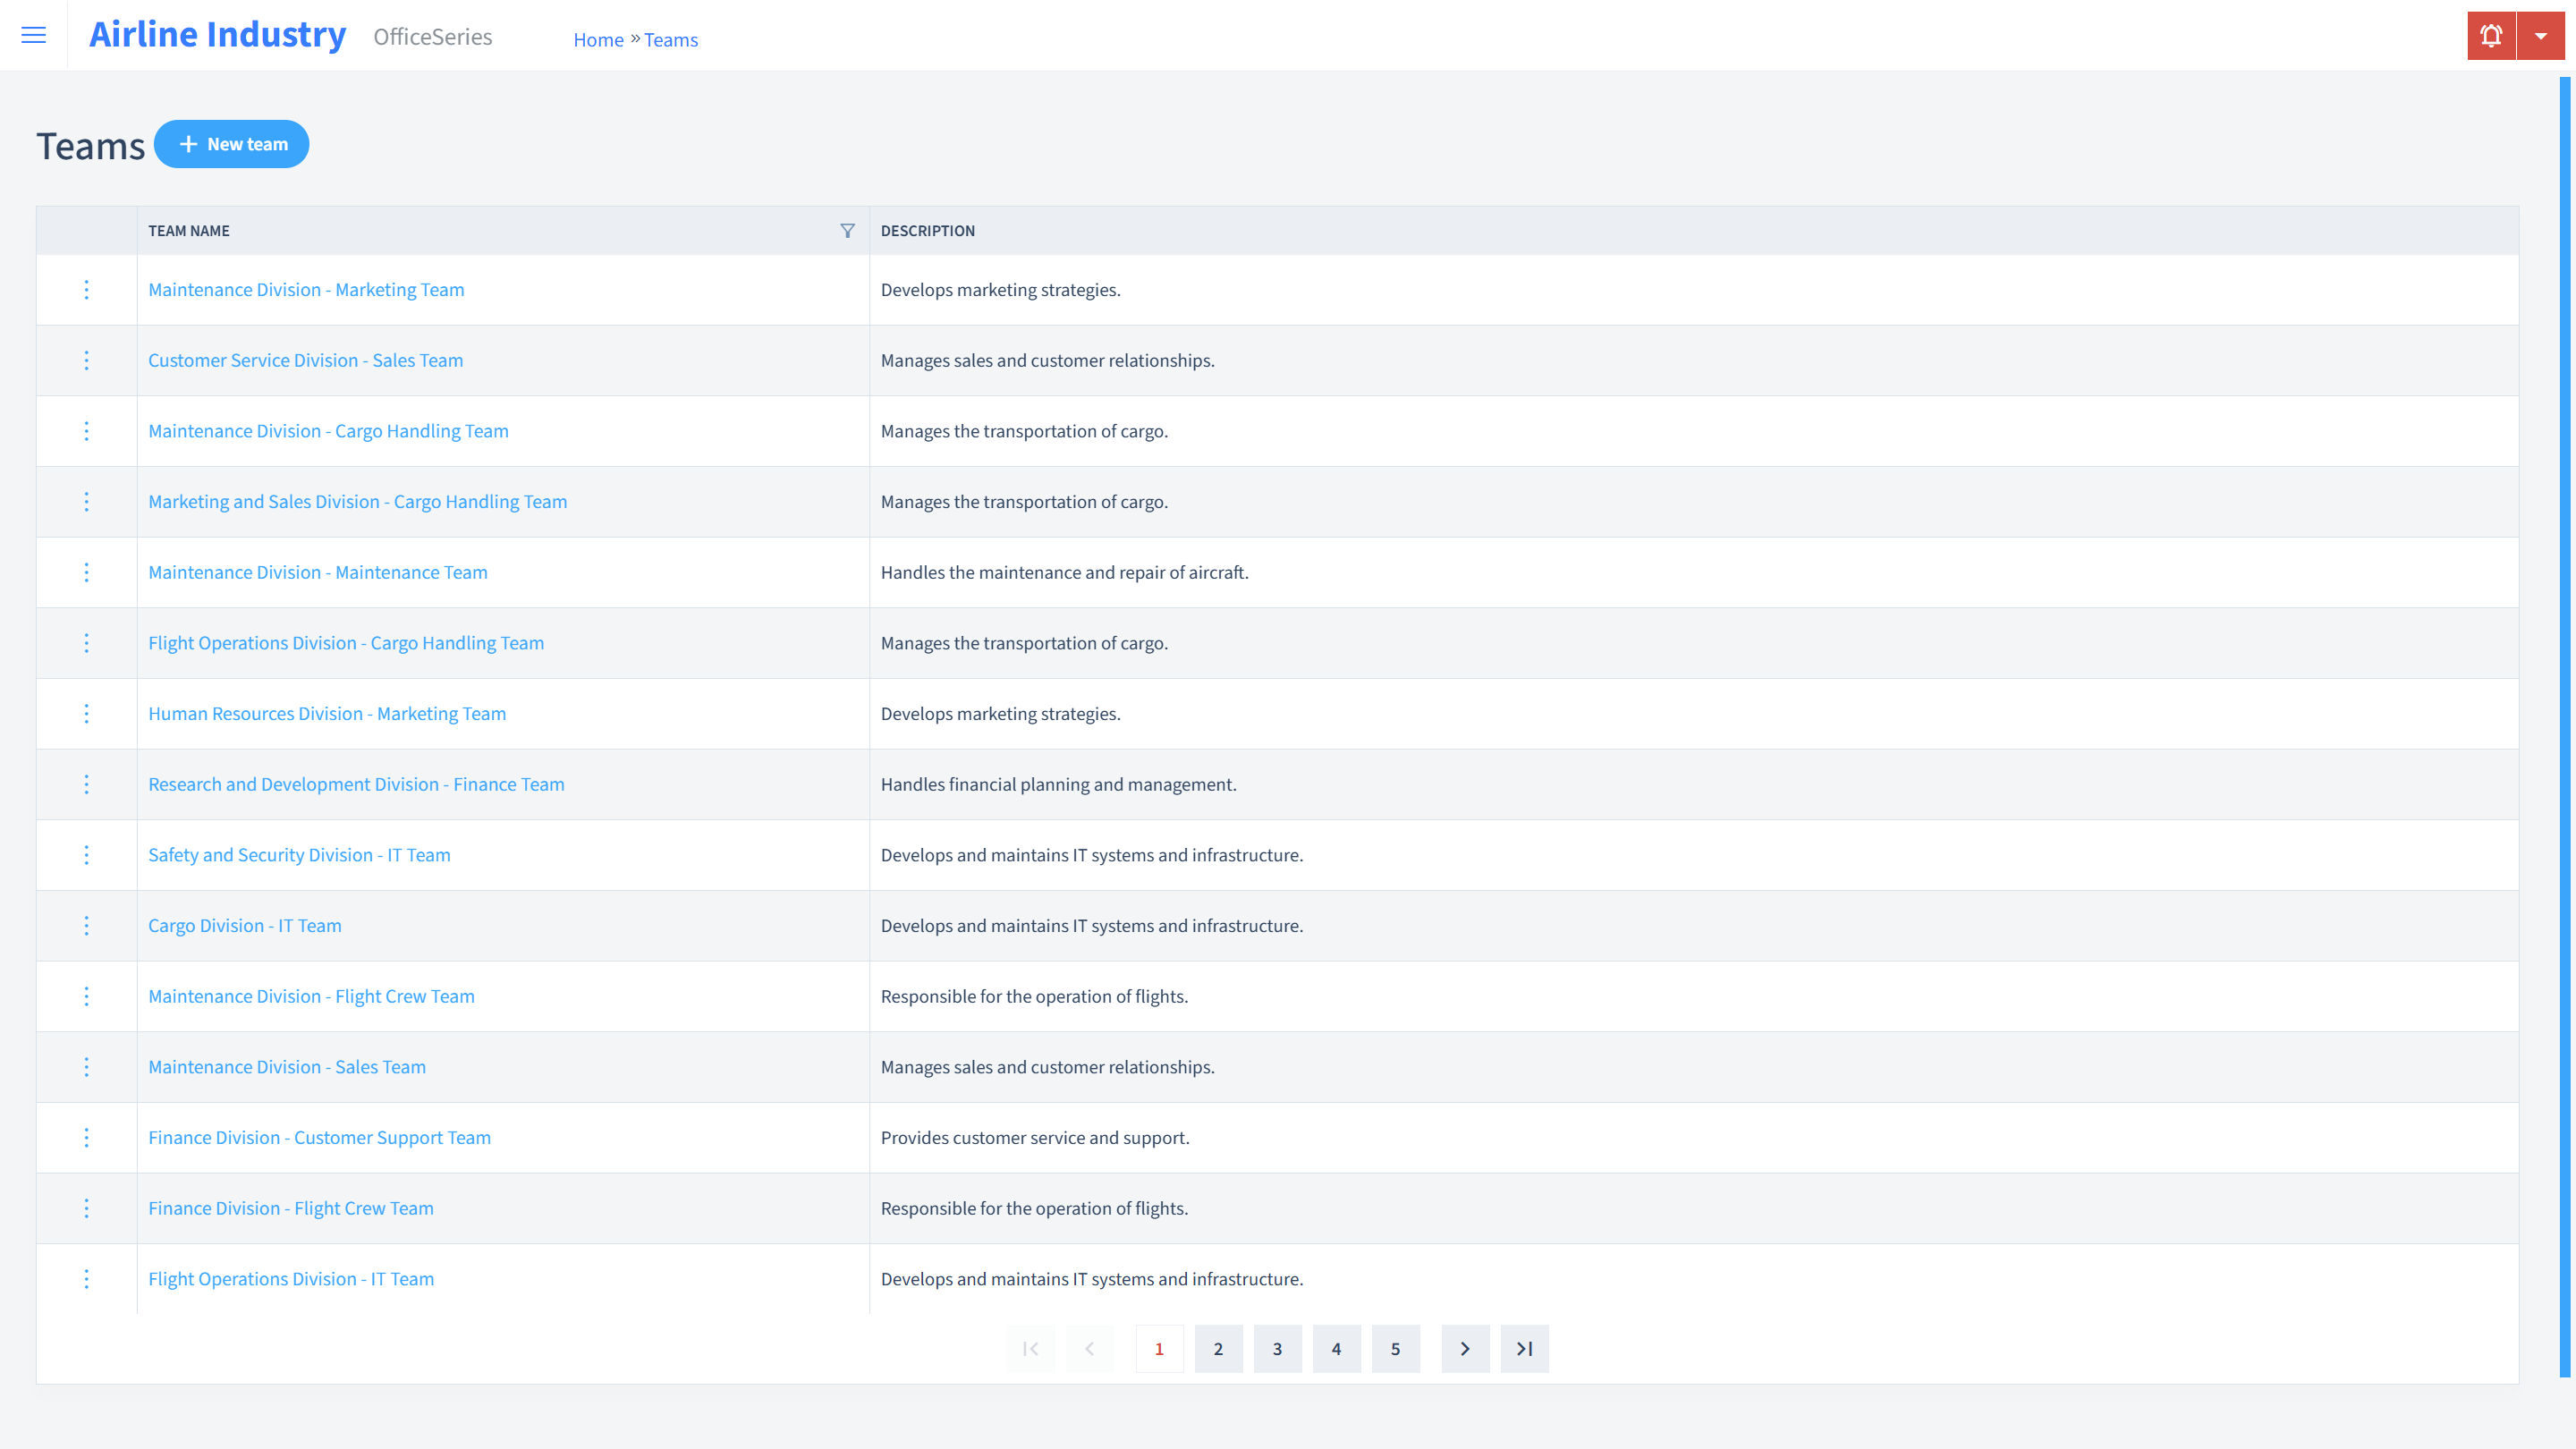Click the next page arrow button
This screenshot has height=1449, width=2576.
(1465, 1348)
